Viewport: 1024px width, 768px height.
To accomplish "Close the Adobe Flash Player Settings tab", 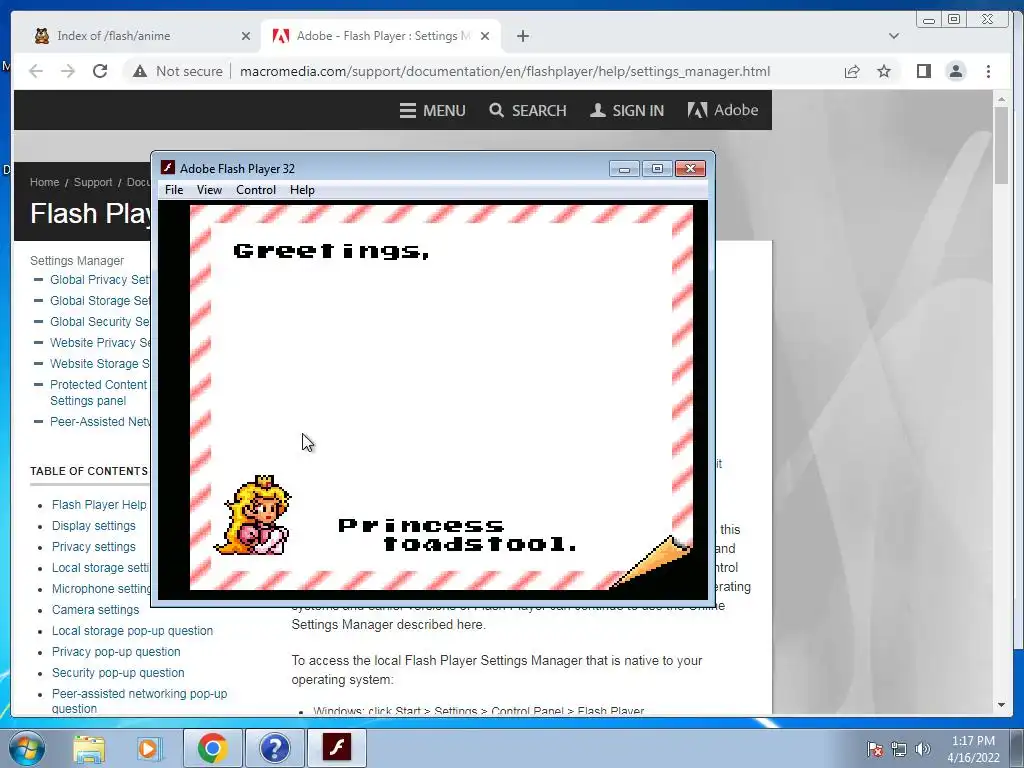I will coord(485,36).
